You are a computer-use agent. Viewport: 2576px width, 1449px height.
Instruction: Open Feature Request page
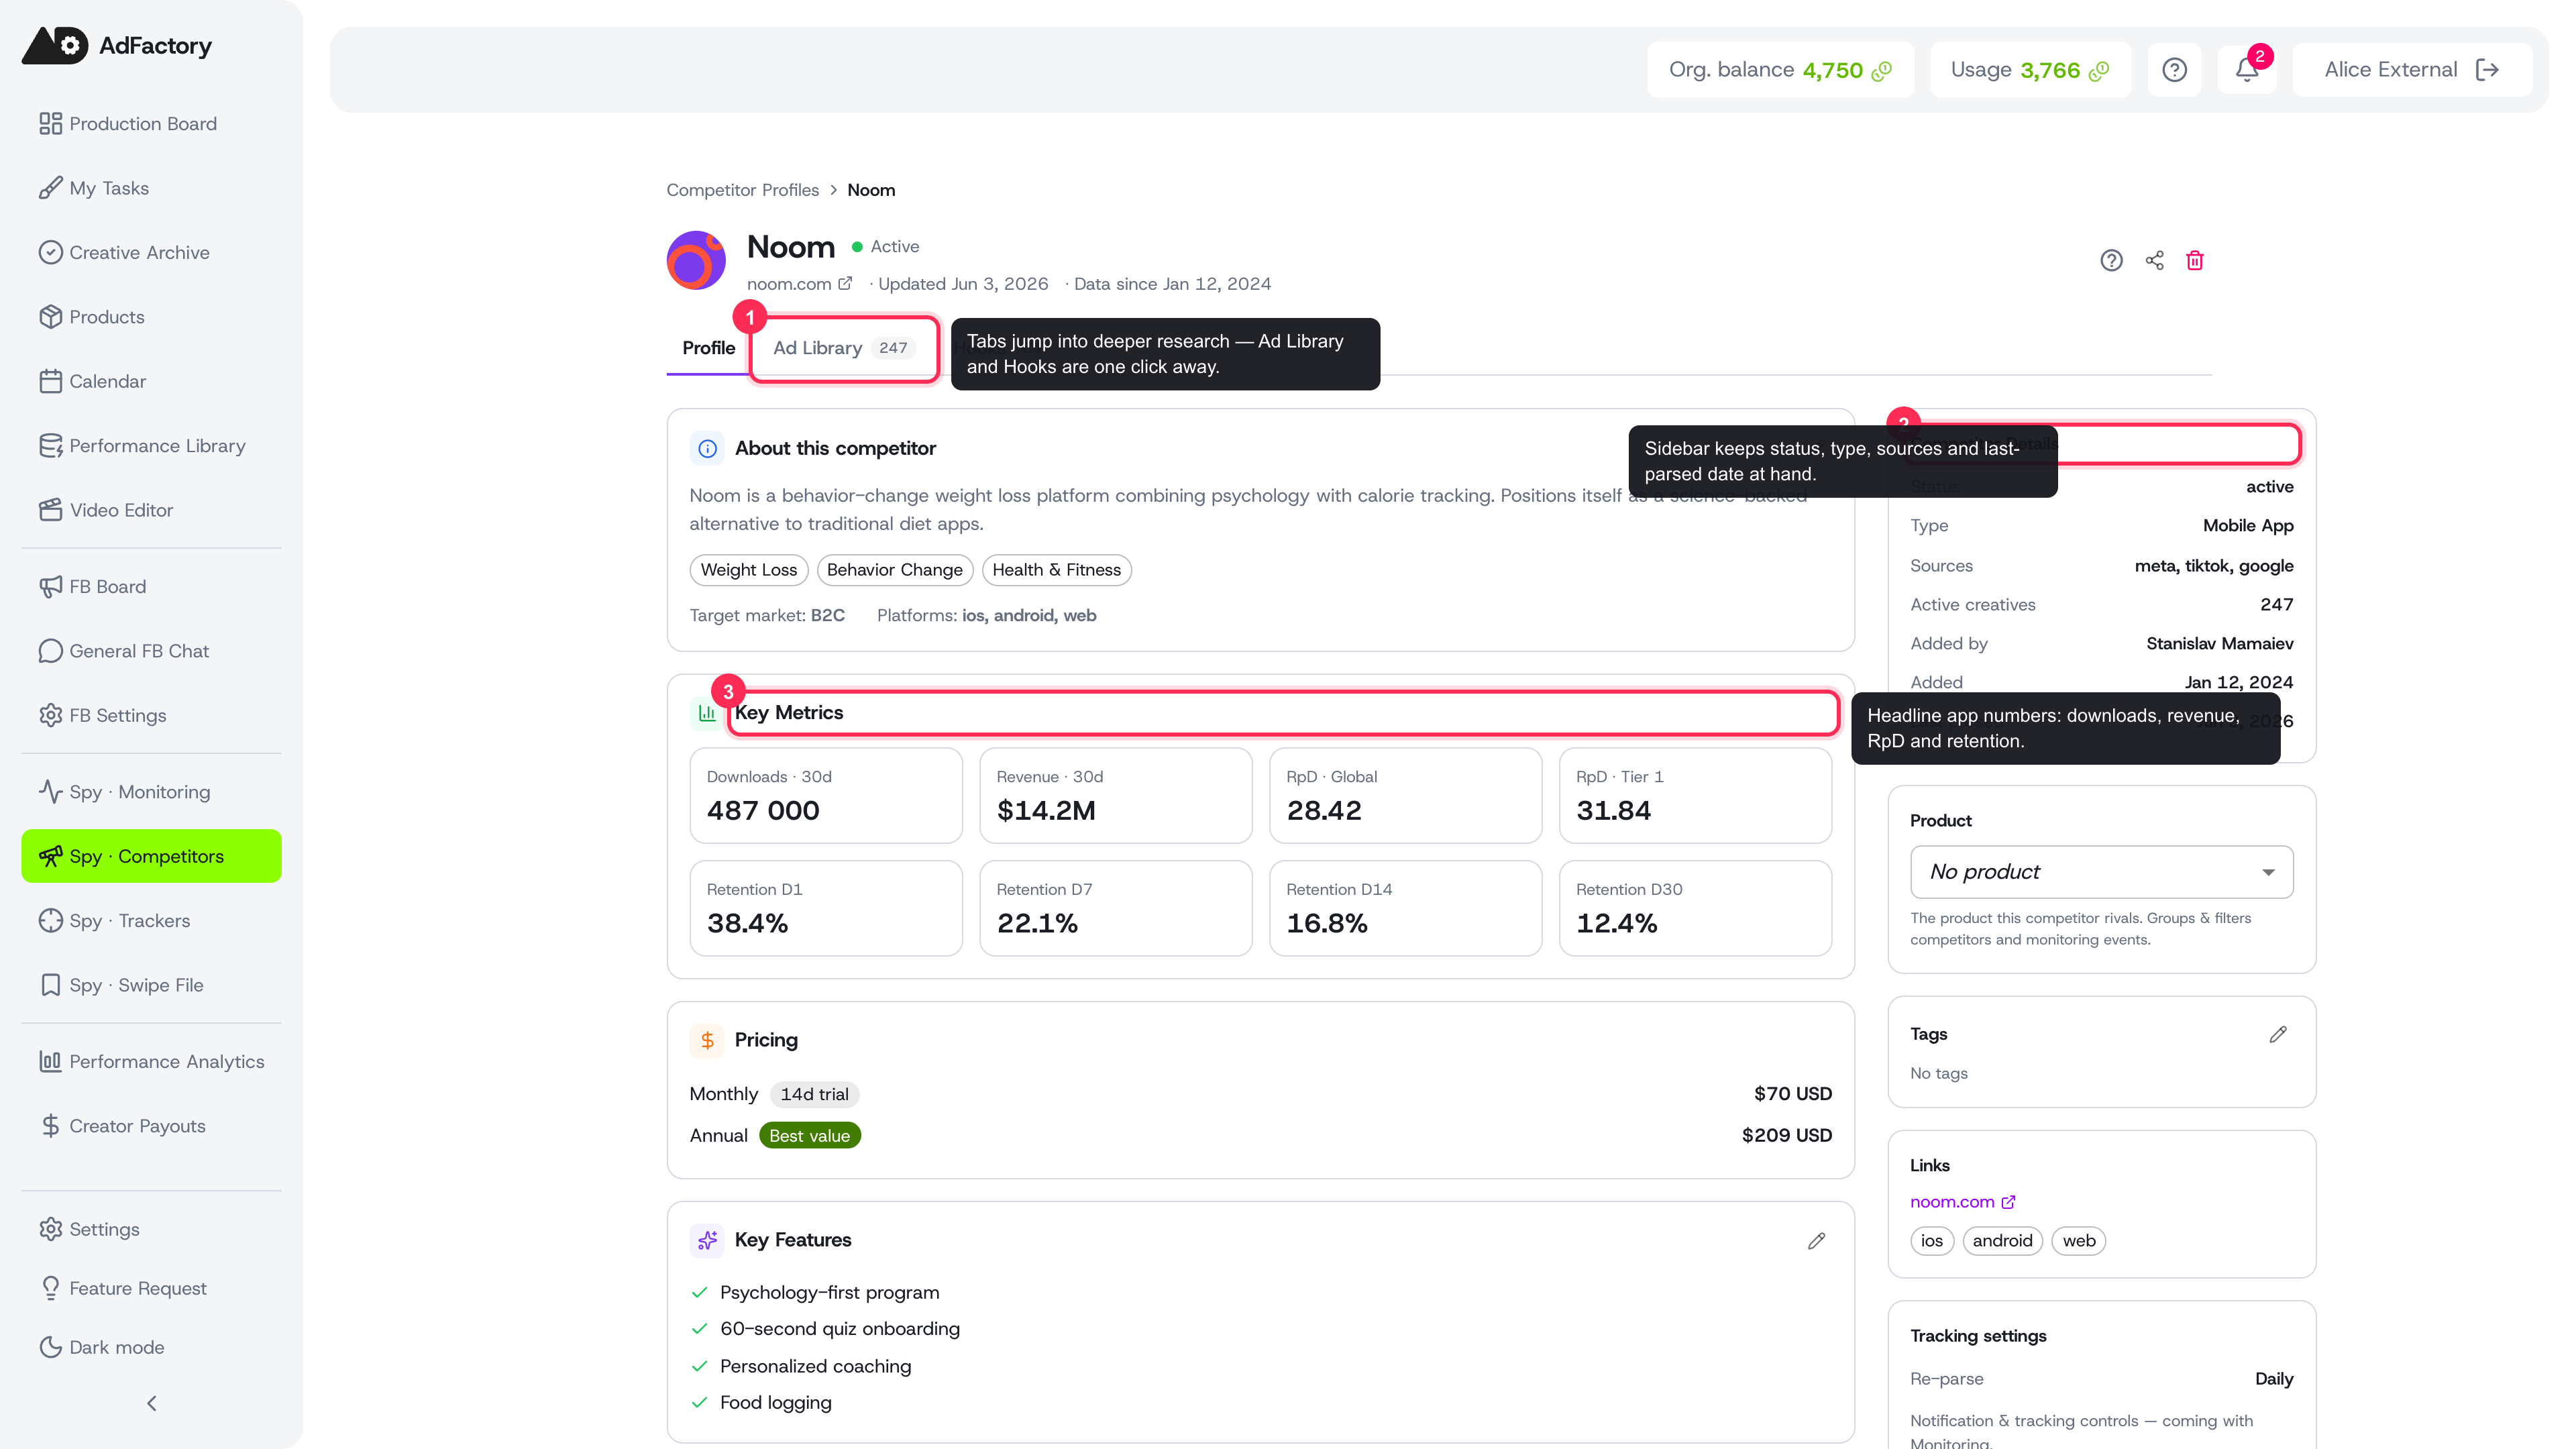click(x=151, y=1288)
